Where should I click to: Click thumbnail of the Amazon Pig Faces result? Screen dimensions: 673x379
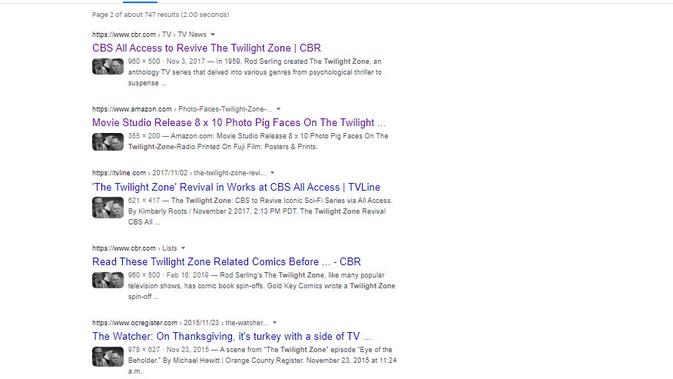tap(108, 142)
